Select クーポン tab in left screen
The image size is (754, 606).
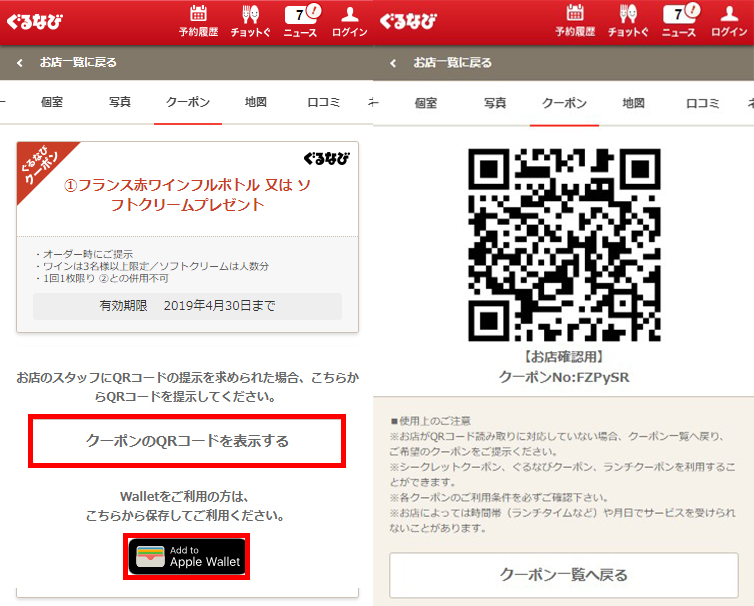coord(188,102)
